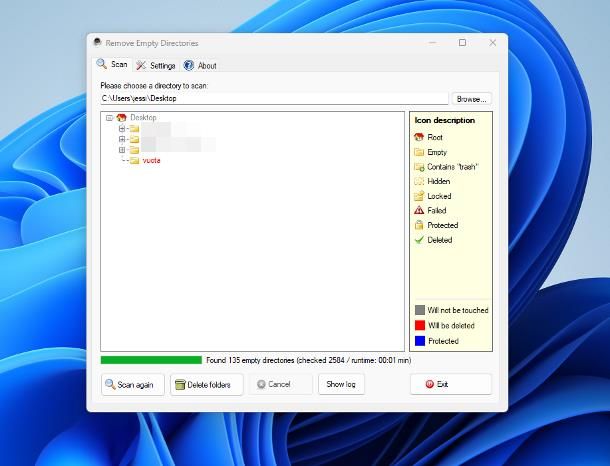Click the 'Found 135 empty directories' status text
The image size is (610, 466).
(309, 360)
